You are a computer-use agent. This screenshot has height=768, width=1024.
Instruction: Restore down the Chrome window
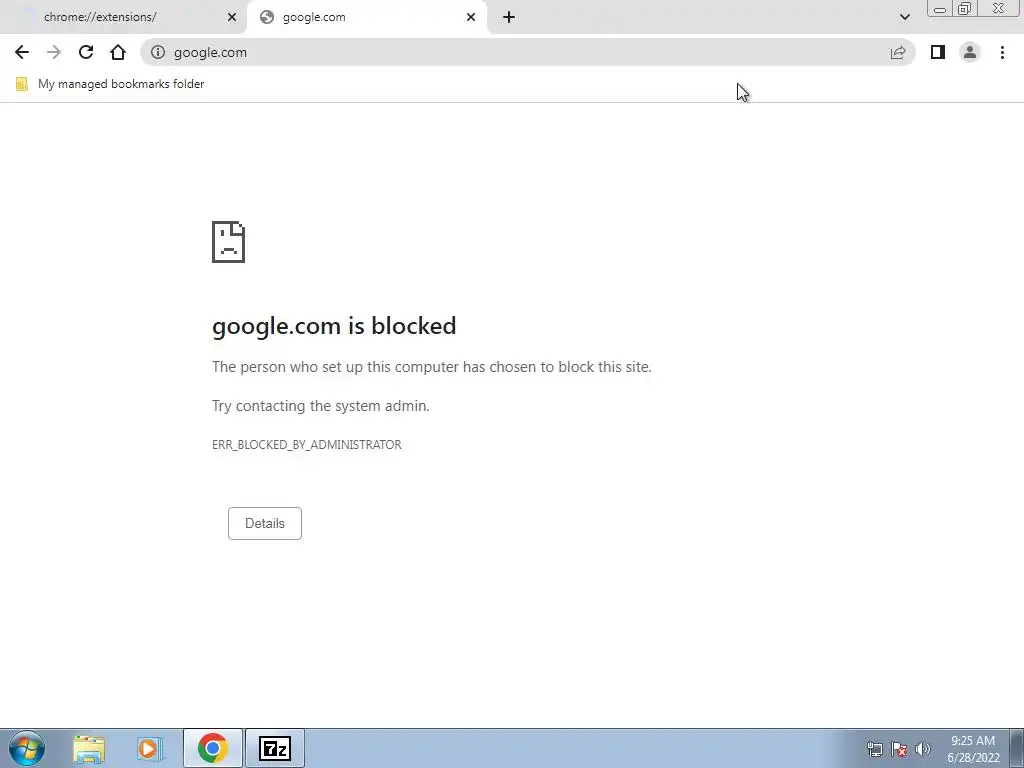[x=964, y=8]
